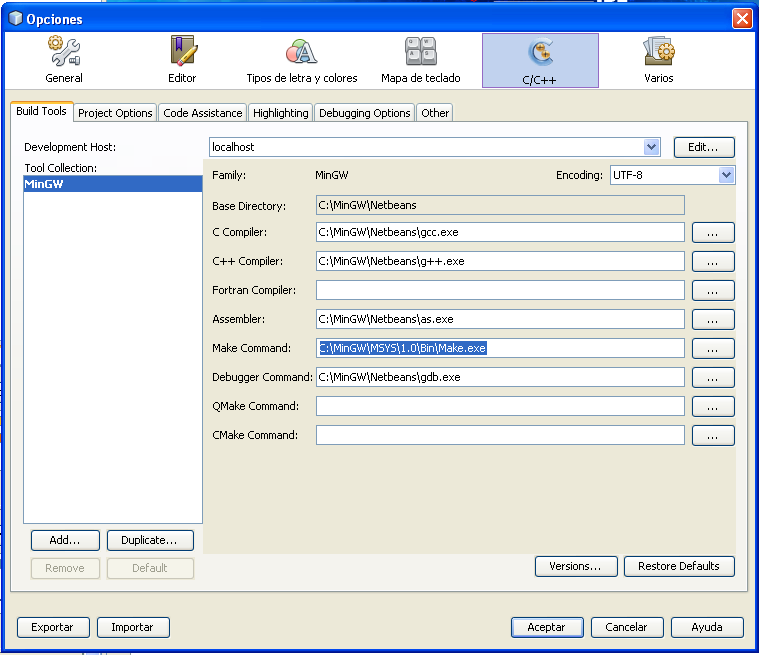This screenshot has width=759, height=655.
Task: Switch to the Code Assistance tab
Action: coord(202,113)
